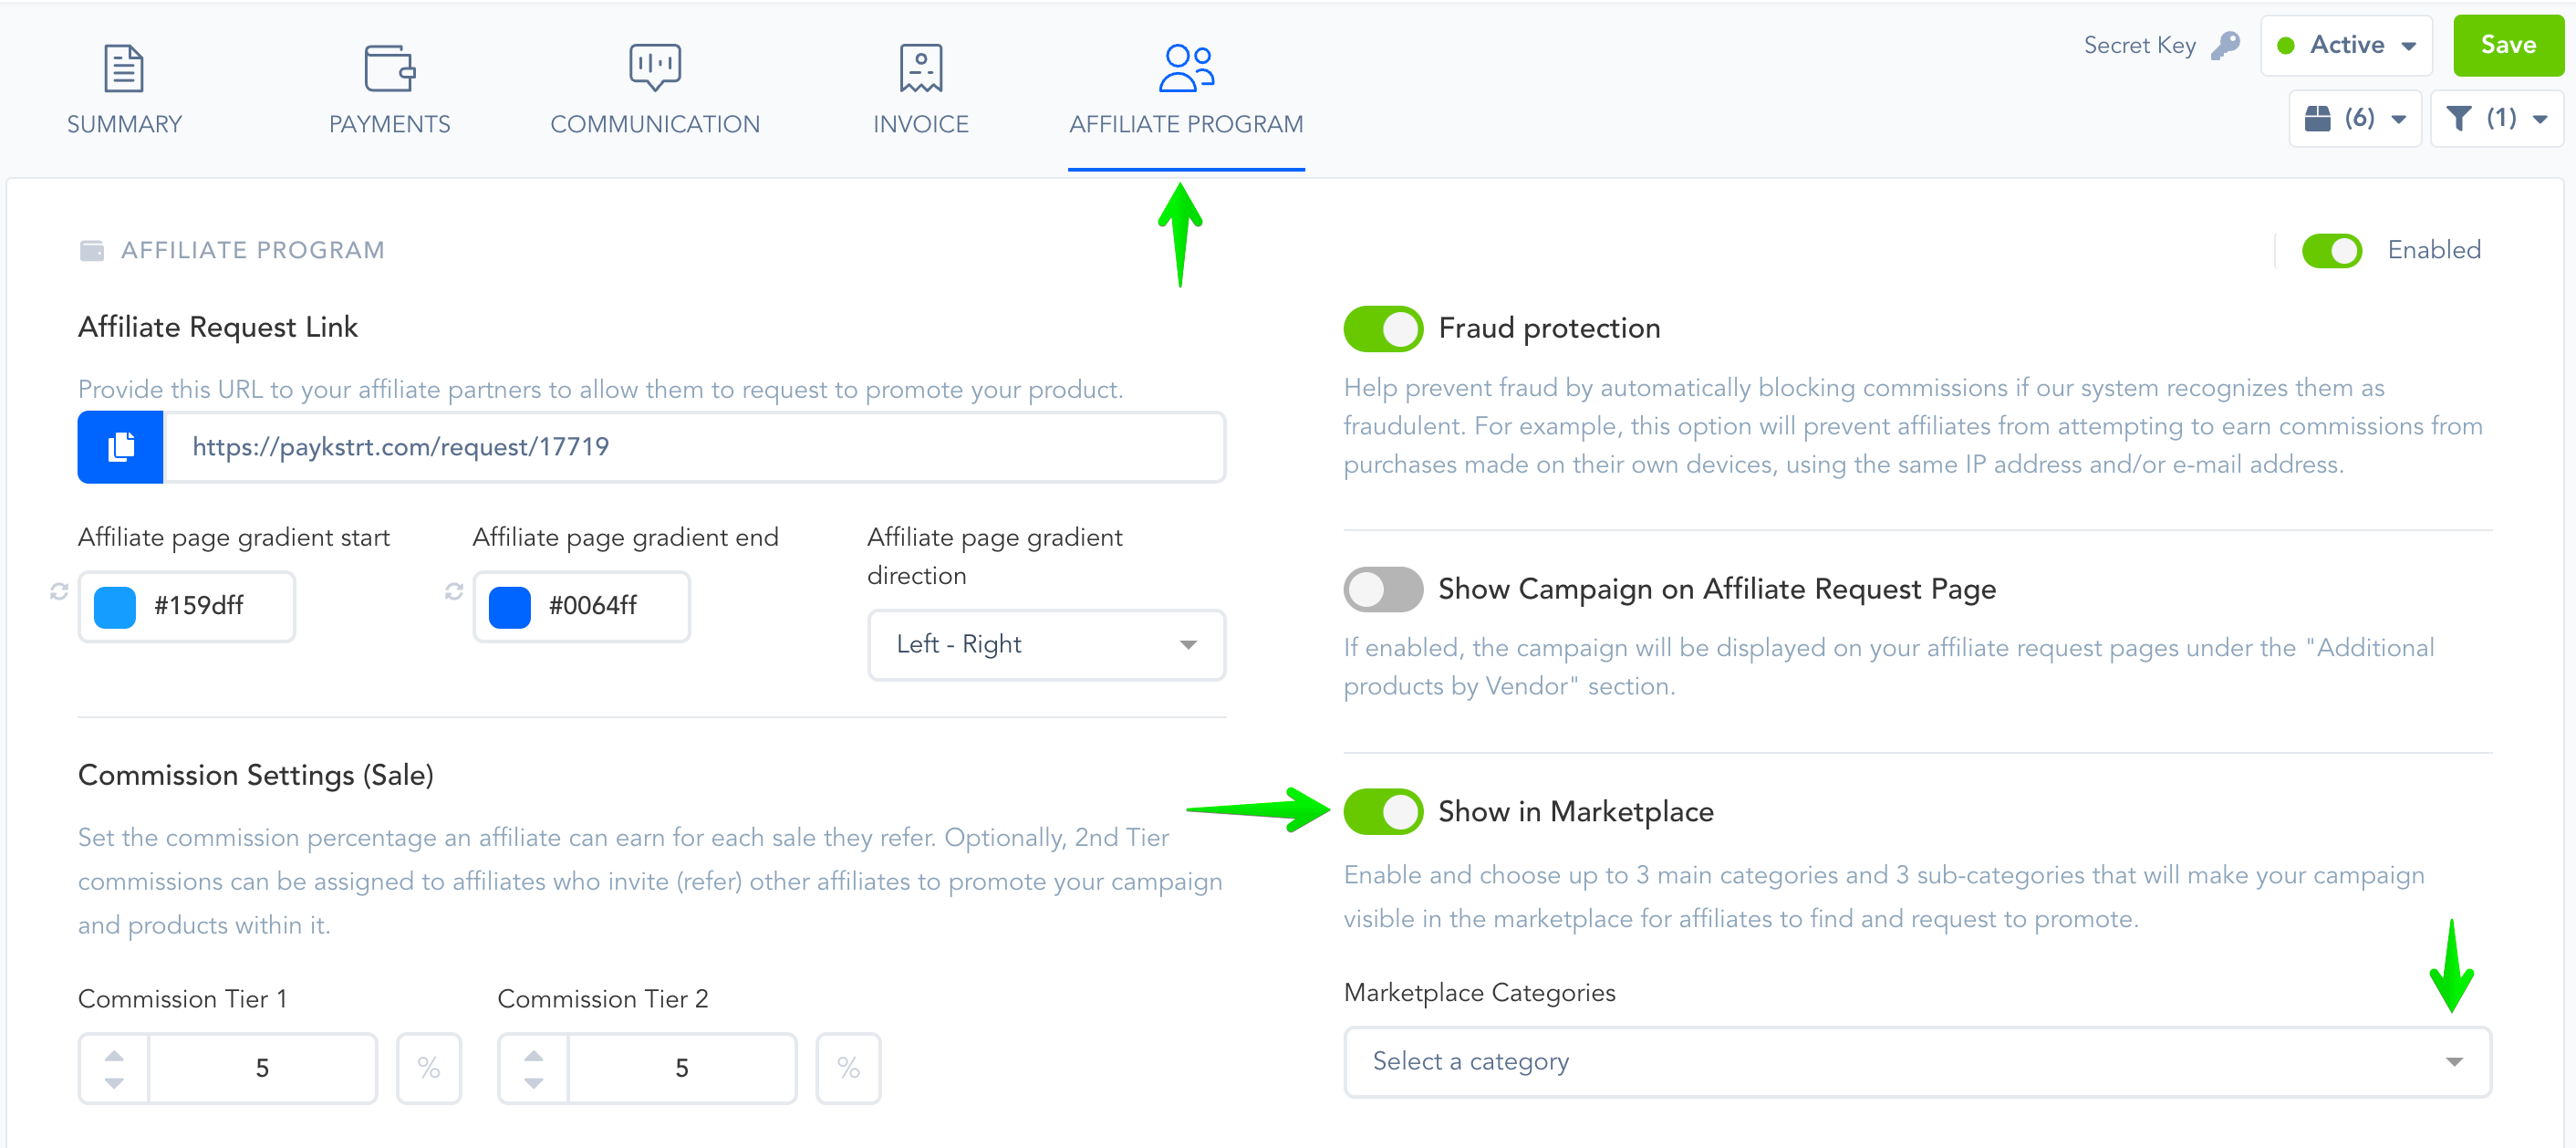Reset the gradient start color
The image size is (2576, 1148).
tap(59, 592)
